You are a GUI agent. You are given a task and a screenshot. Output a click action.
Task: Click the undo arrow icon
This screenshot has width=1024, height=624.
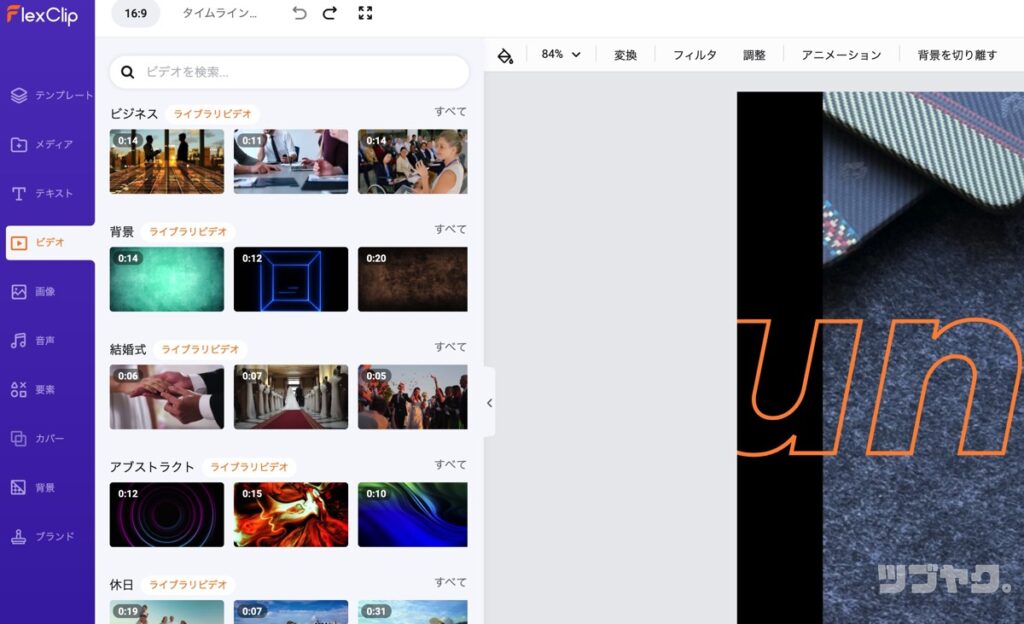click(x=299, y=13)
